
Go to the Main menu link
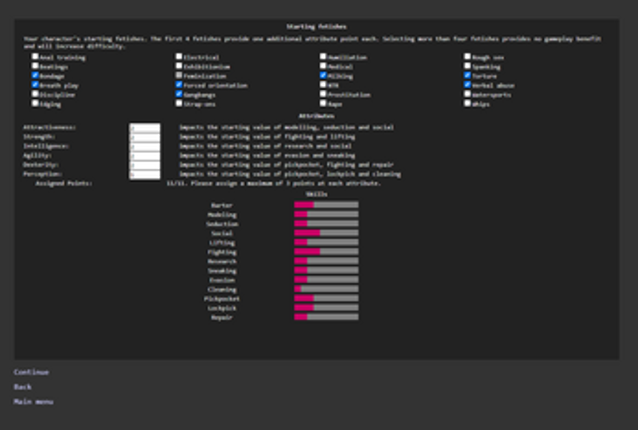(33, 402)
